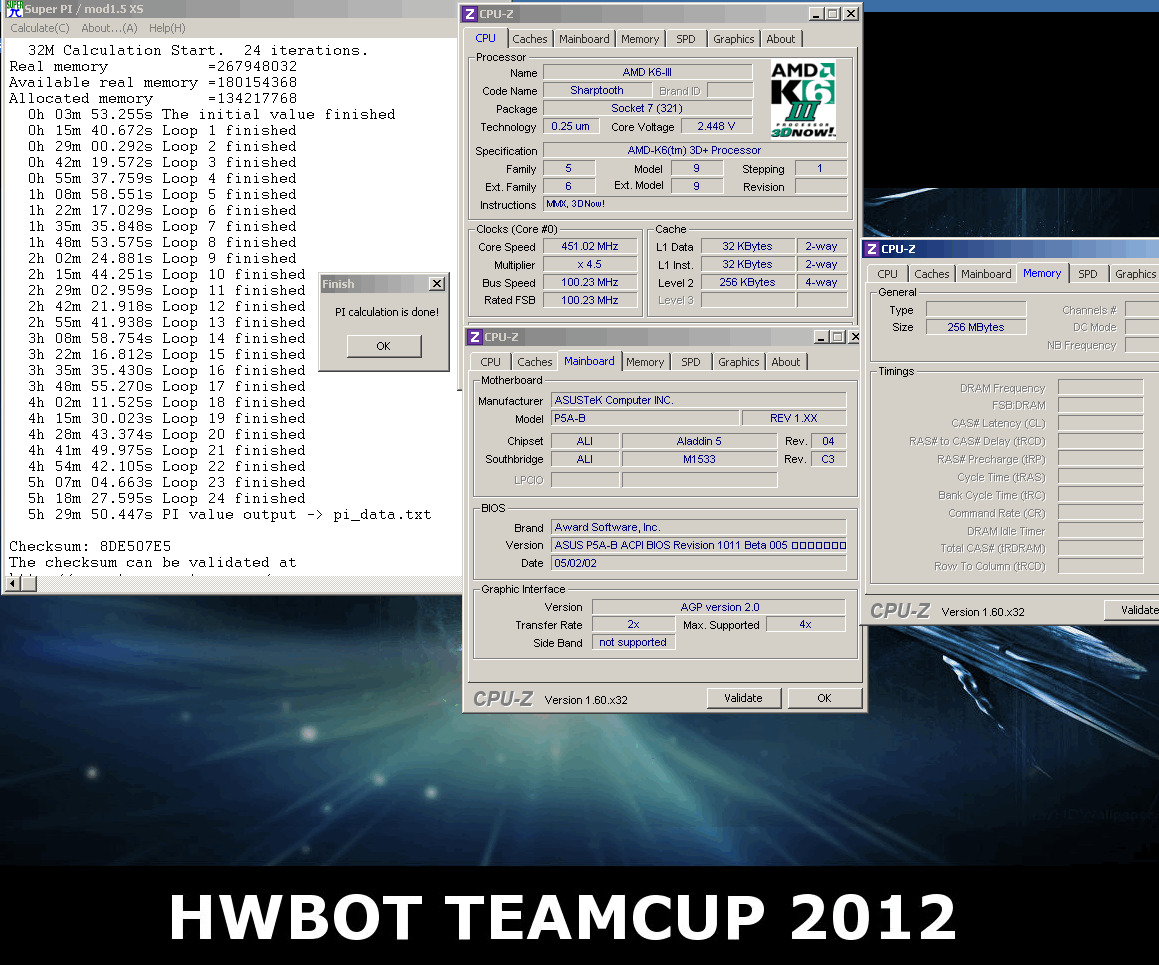The width and height of the screenshot is (1159, 965).
Task: Select the Graphics tab in top CPU-Z window
Action: click(x=734, y=39)
